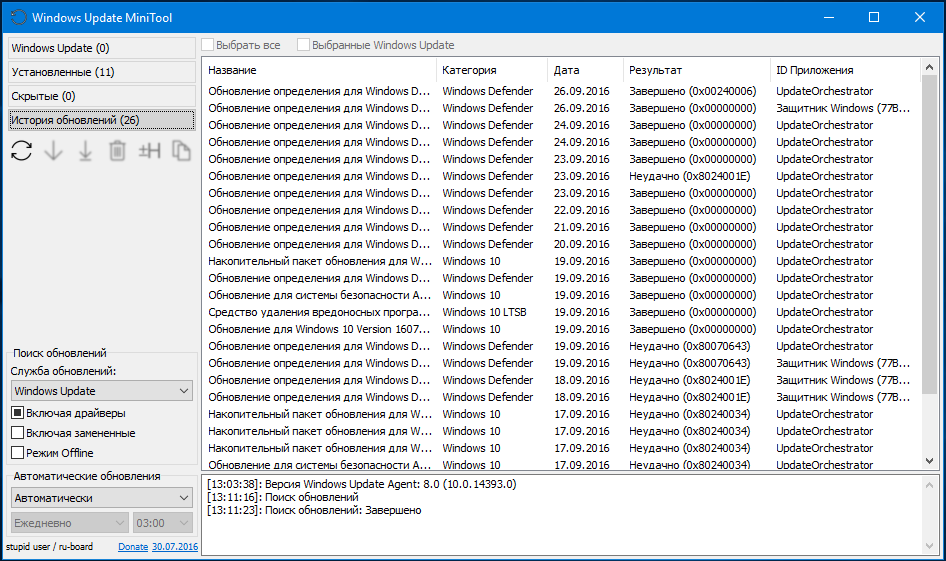
Task: Click the 'stupid user / ru-board' text
Action: (49, 547)
